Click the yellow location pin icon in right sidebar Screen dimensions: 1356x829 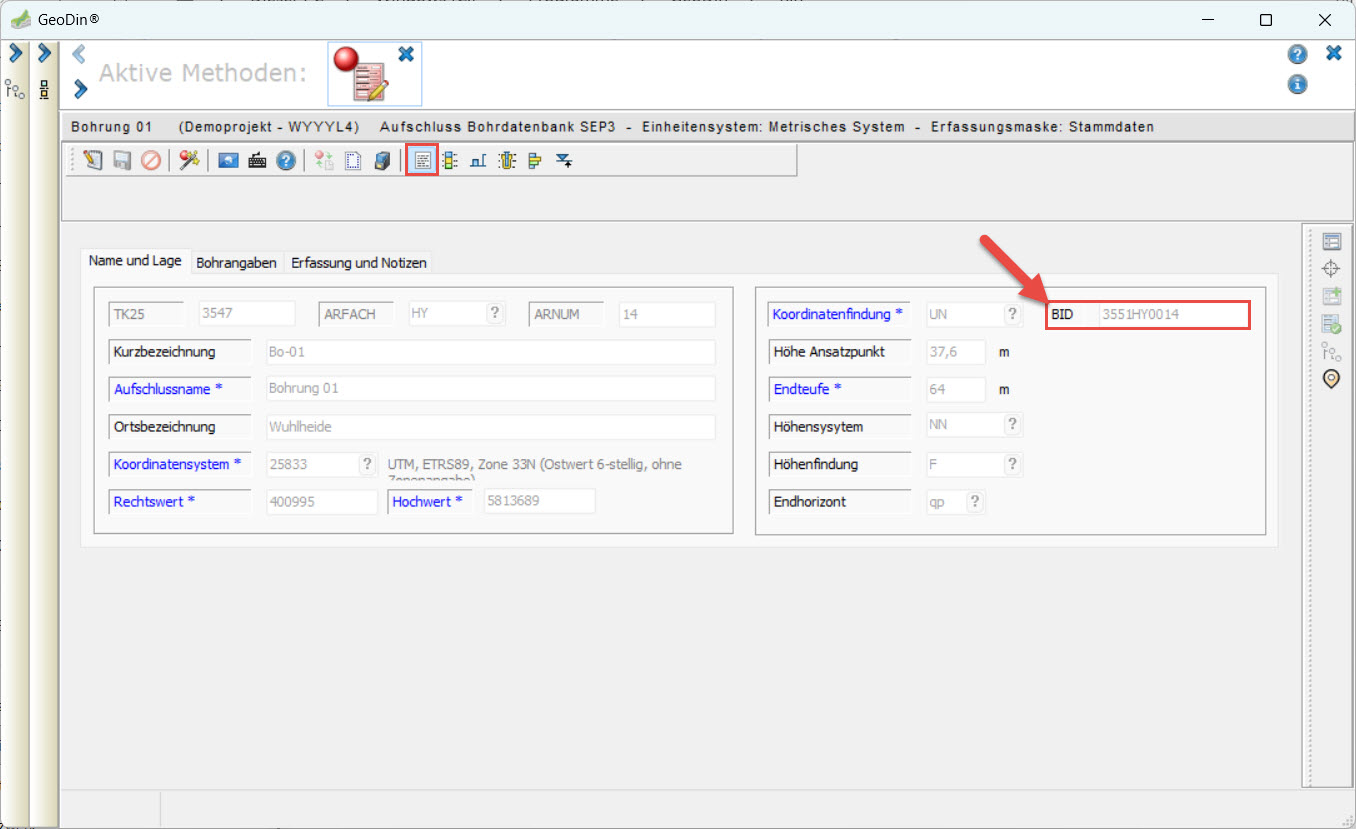1331,379
